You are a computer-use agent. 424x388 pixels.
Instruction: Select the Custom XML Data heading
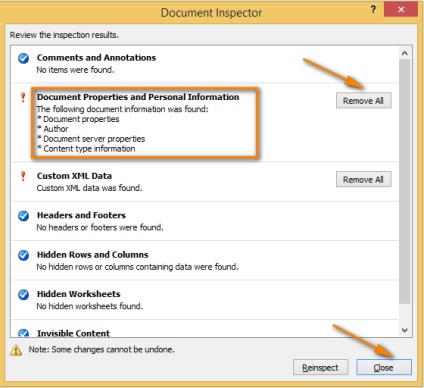coord(74,176)
